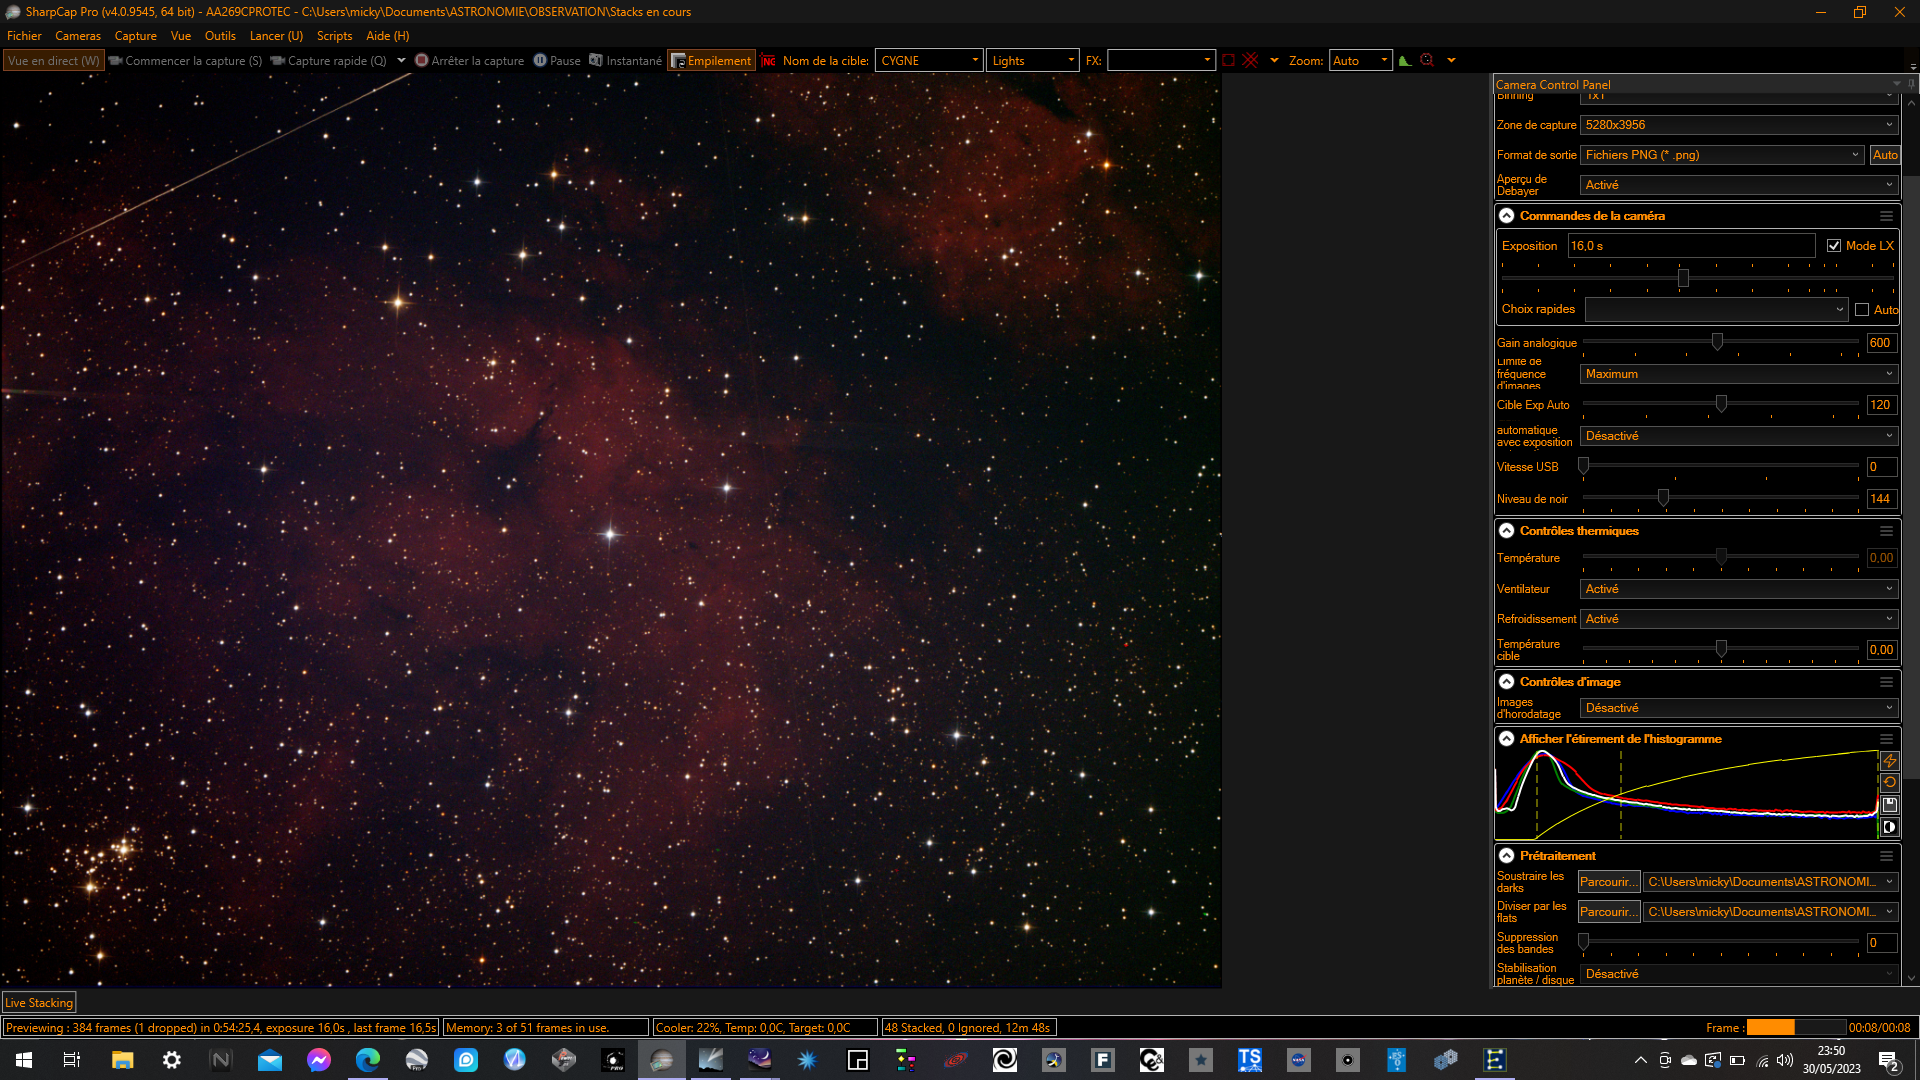Screen dimensions: 1920x1080
Task: Open the Scripts menu
Action: click(x=334, y=36)
